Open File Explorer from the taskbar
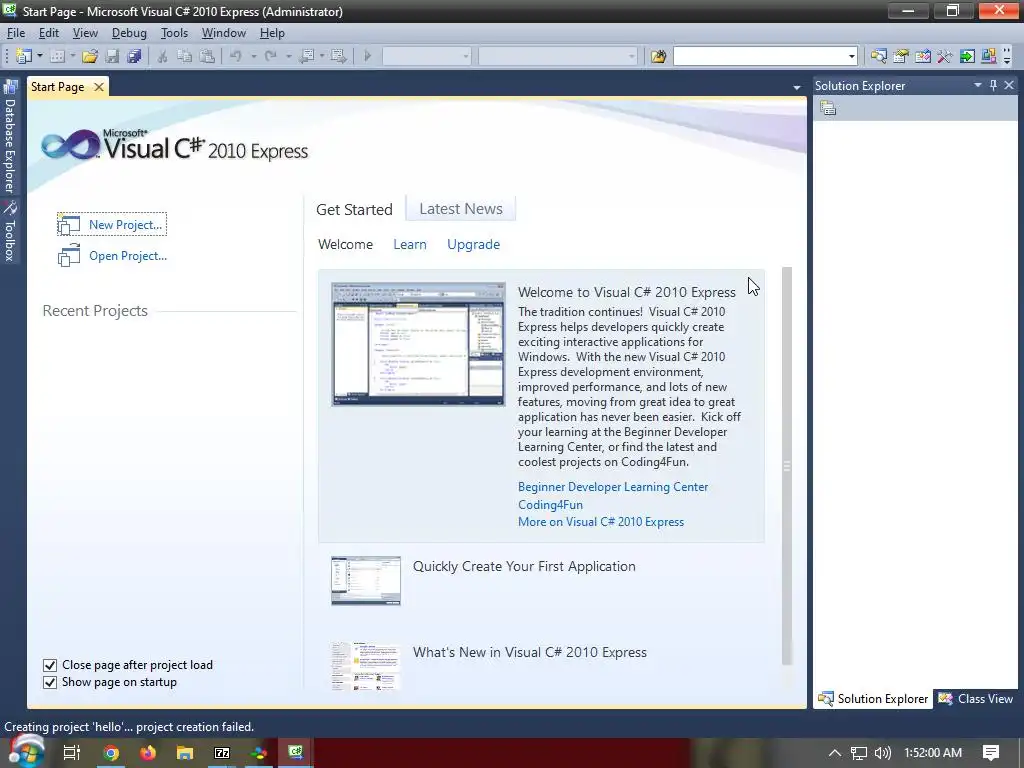 point(185,753)
